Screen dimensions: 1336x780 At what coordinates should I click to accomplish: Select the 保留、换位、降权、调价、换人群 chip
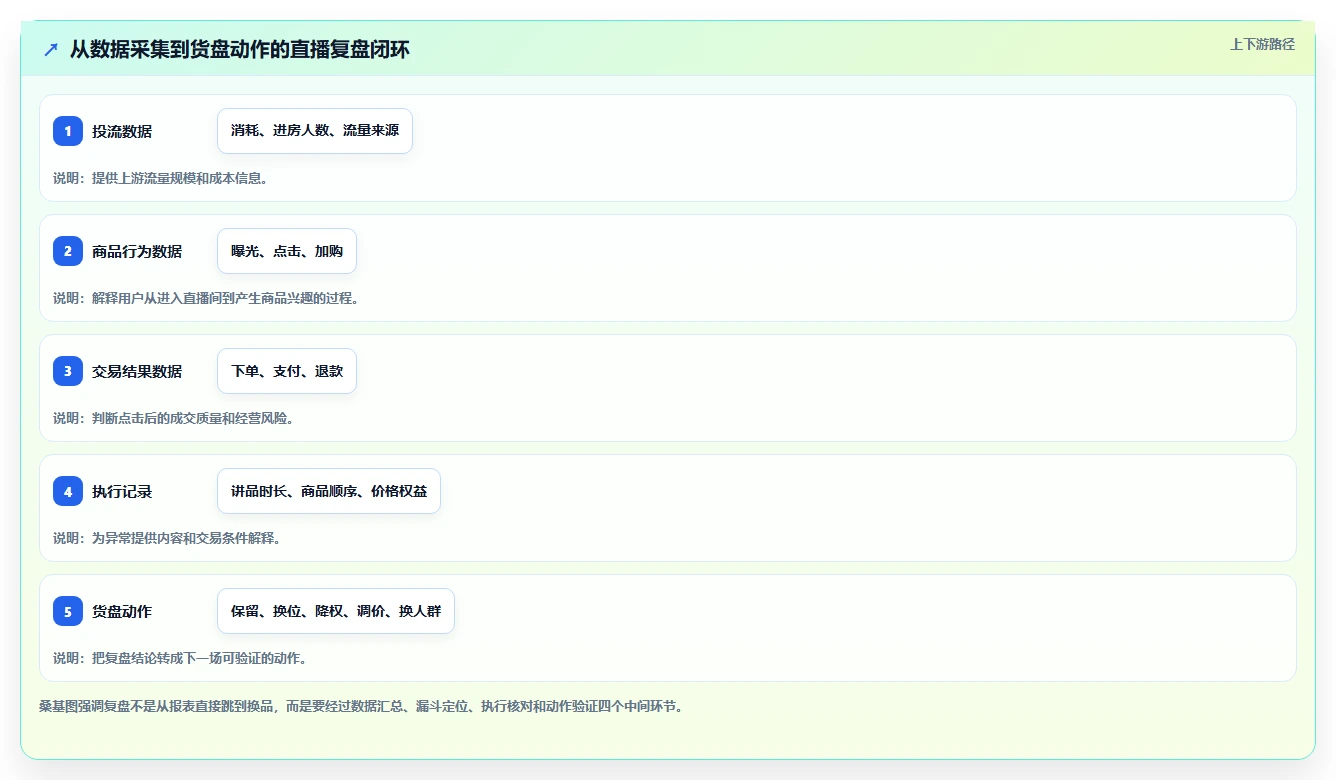click(x=336, y=611)
